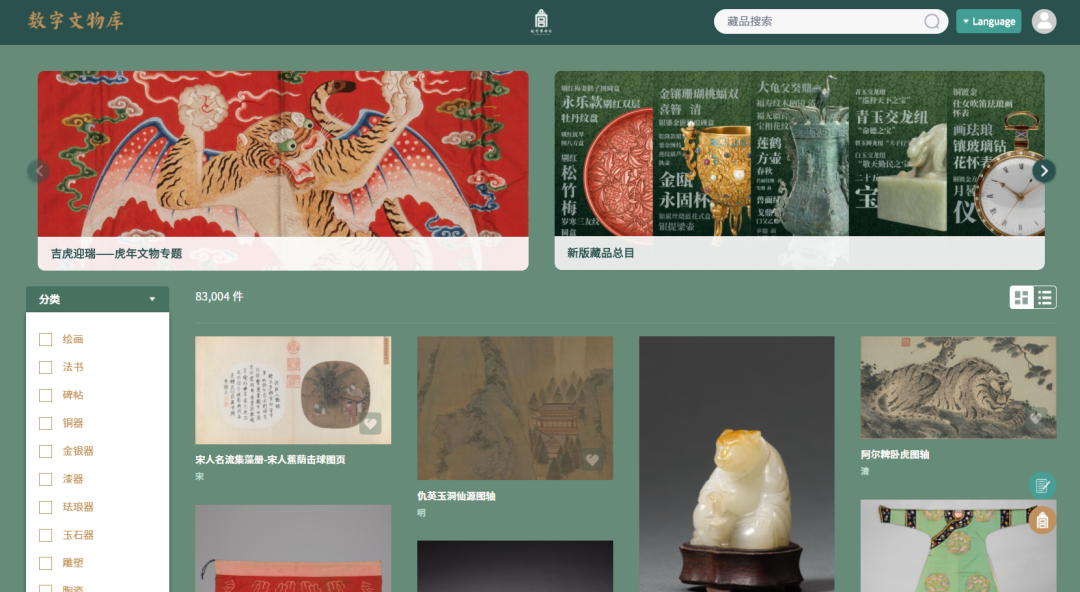This screenshot has width=1080, height=592.
Task: Click the Palace Museum logo icon
Action: pyautogui.click(x=541, y=21)
